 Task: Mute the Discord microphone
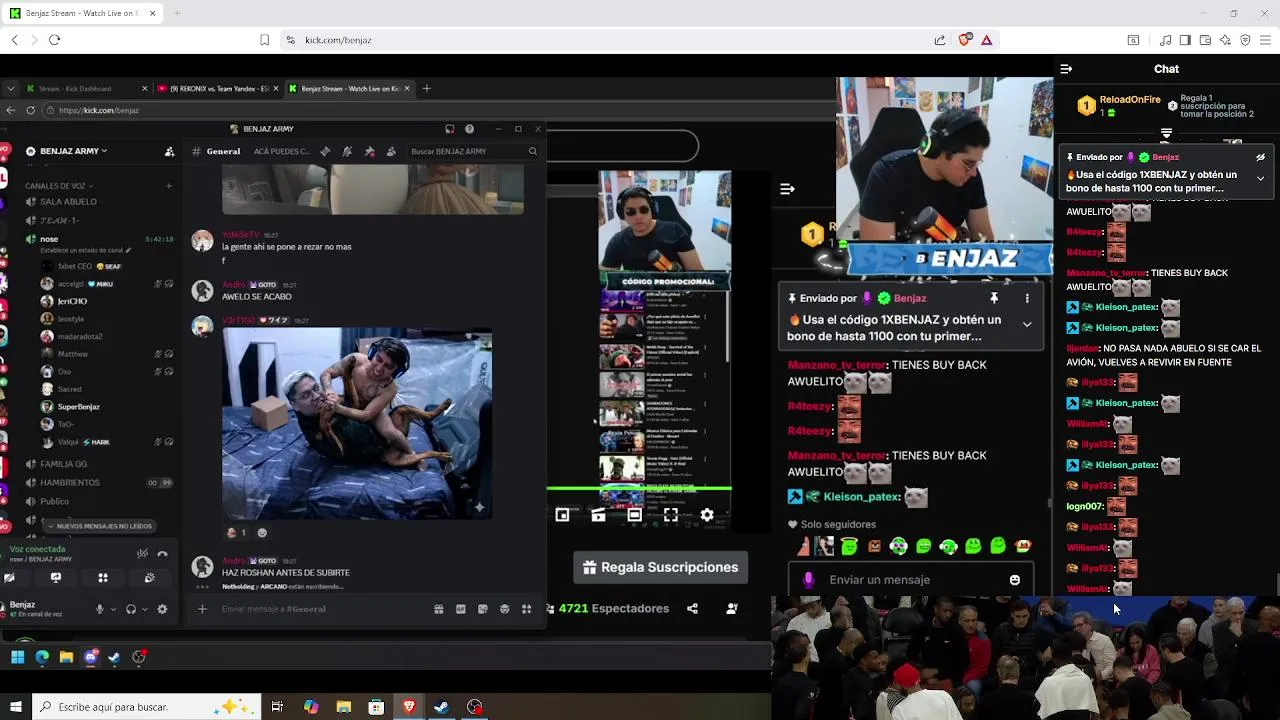point(99,609)
